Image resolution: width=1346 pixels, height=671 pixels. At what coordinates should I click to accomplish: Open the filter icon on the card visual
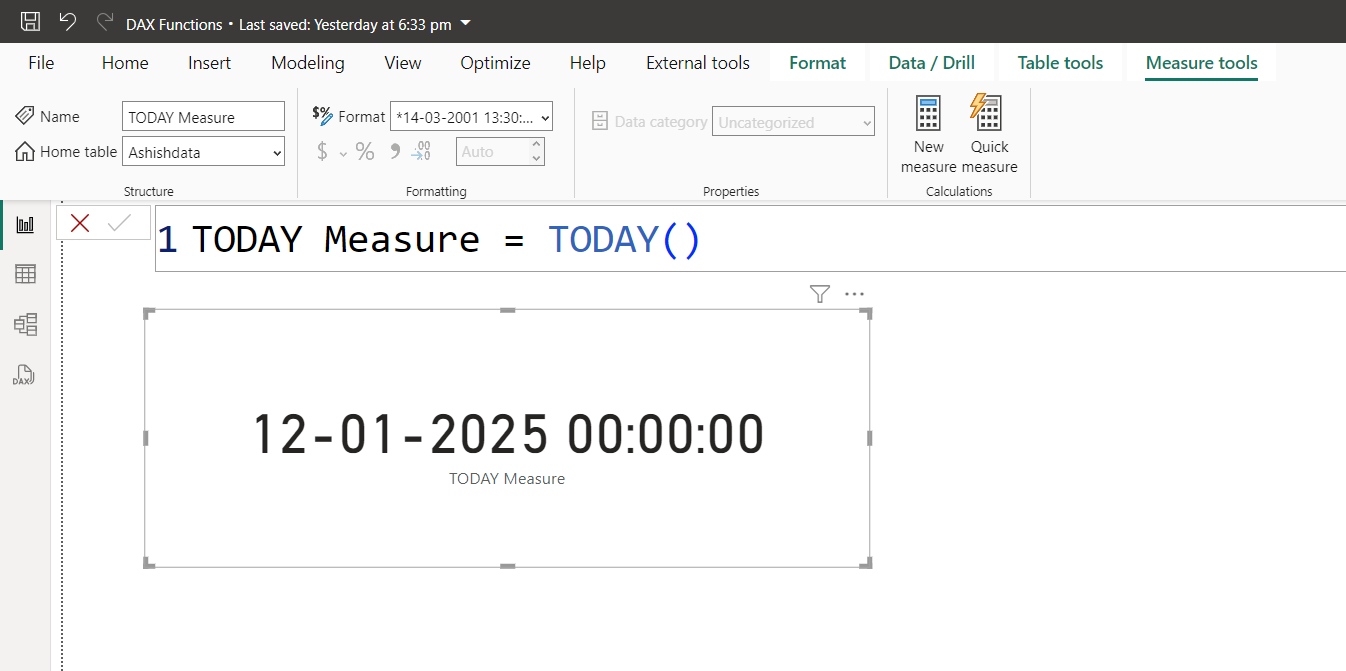[x=819, y=293]
